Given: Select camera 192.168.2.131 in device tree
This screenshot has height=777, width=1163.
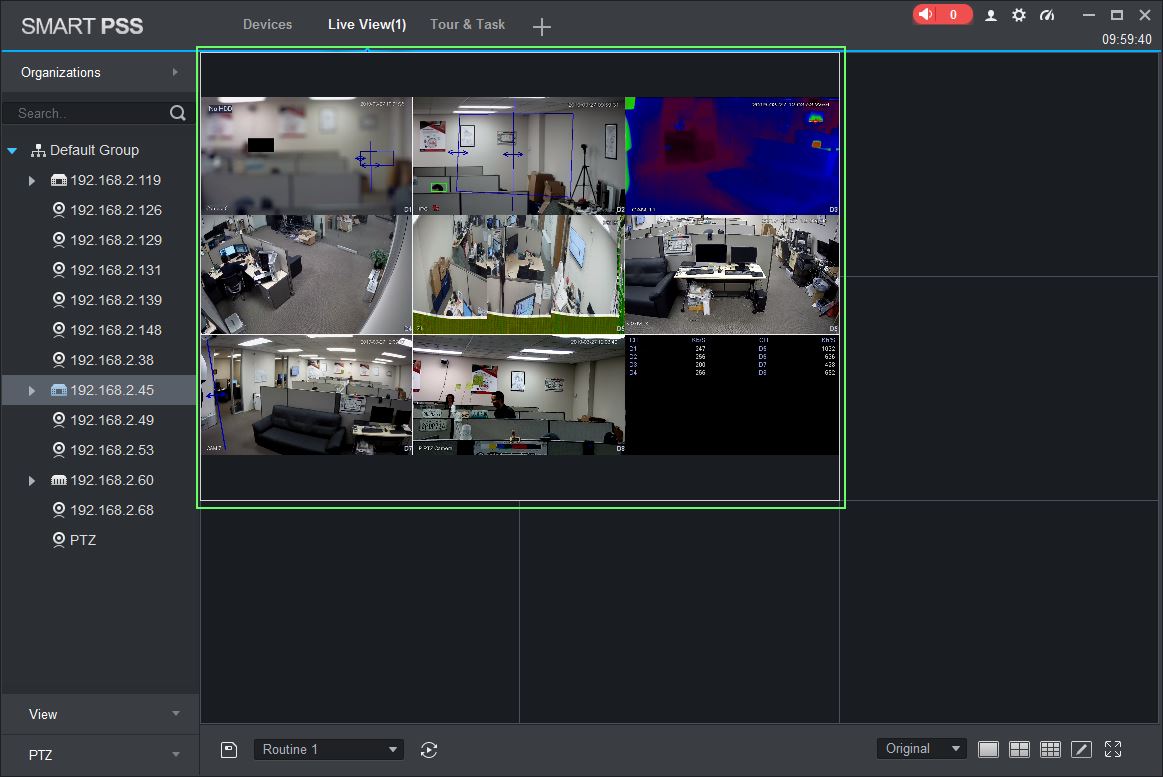Looking at the screenshot, I should 115,270.
